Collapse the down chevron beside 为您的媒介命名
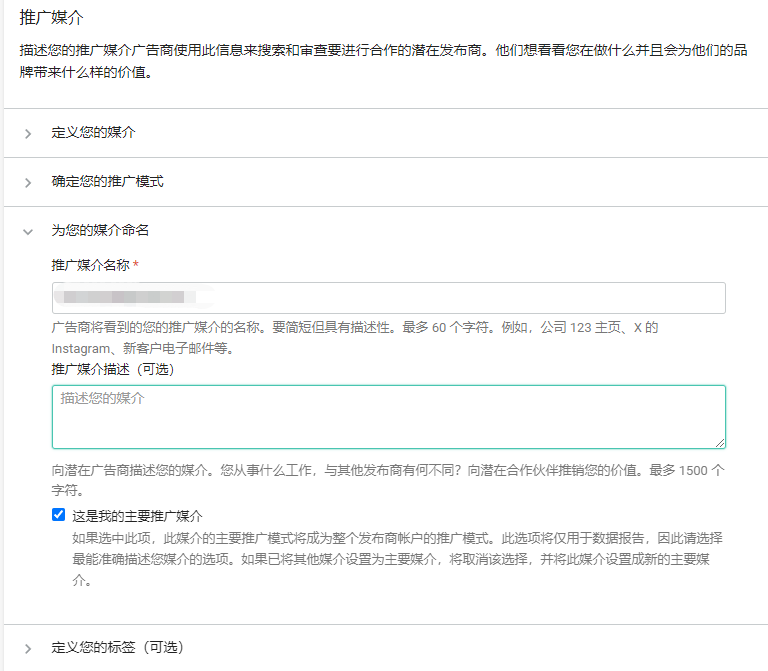Image resolution: width=768 pixels, height=671 pixels. tap(28, 231)
